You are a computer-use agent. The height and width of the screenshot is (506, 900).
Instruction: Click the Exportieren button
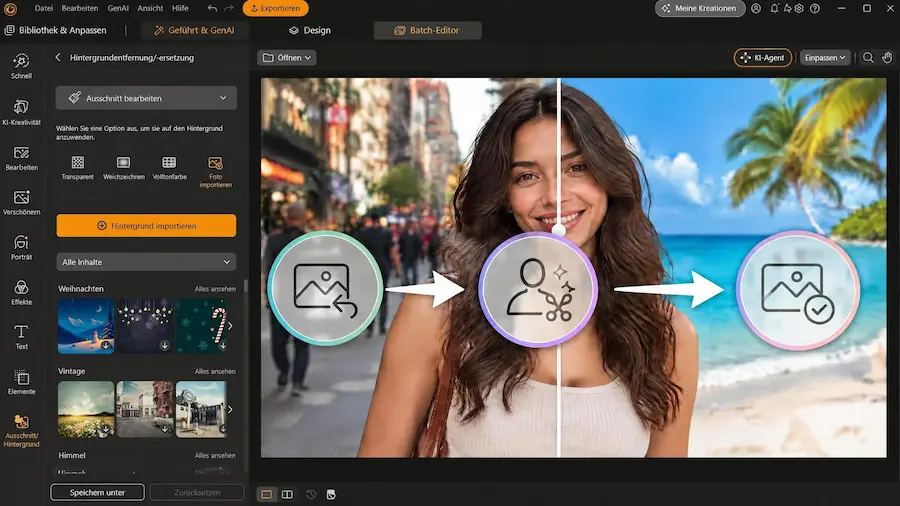coord(276,8)
